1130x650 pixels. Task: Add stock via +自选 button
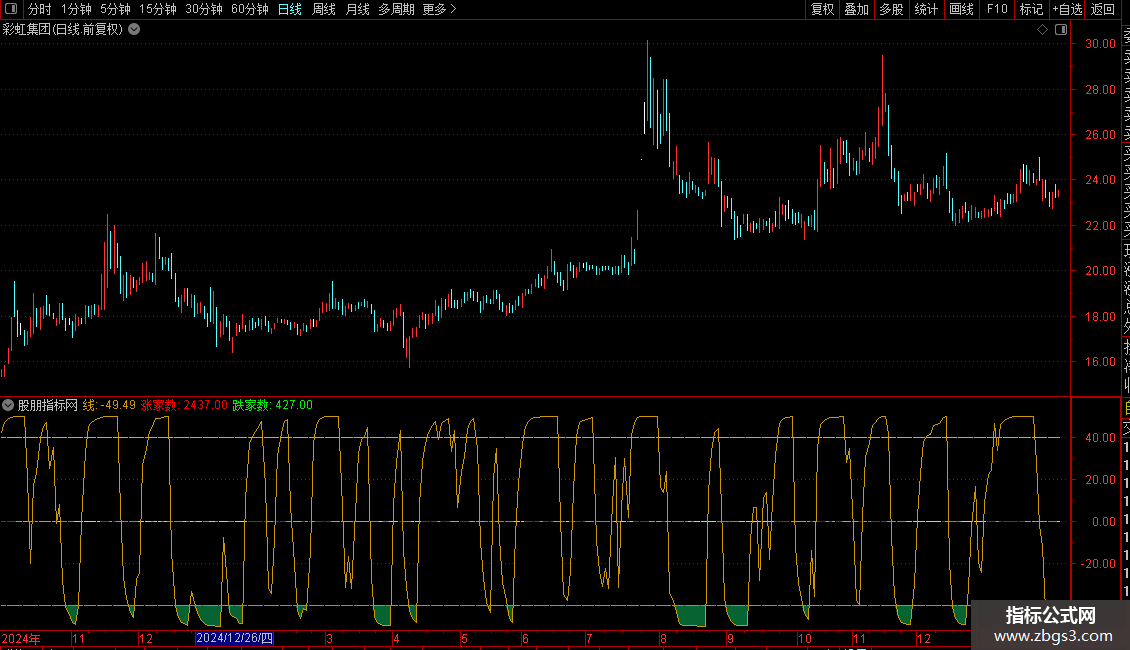1067,9
